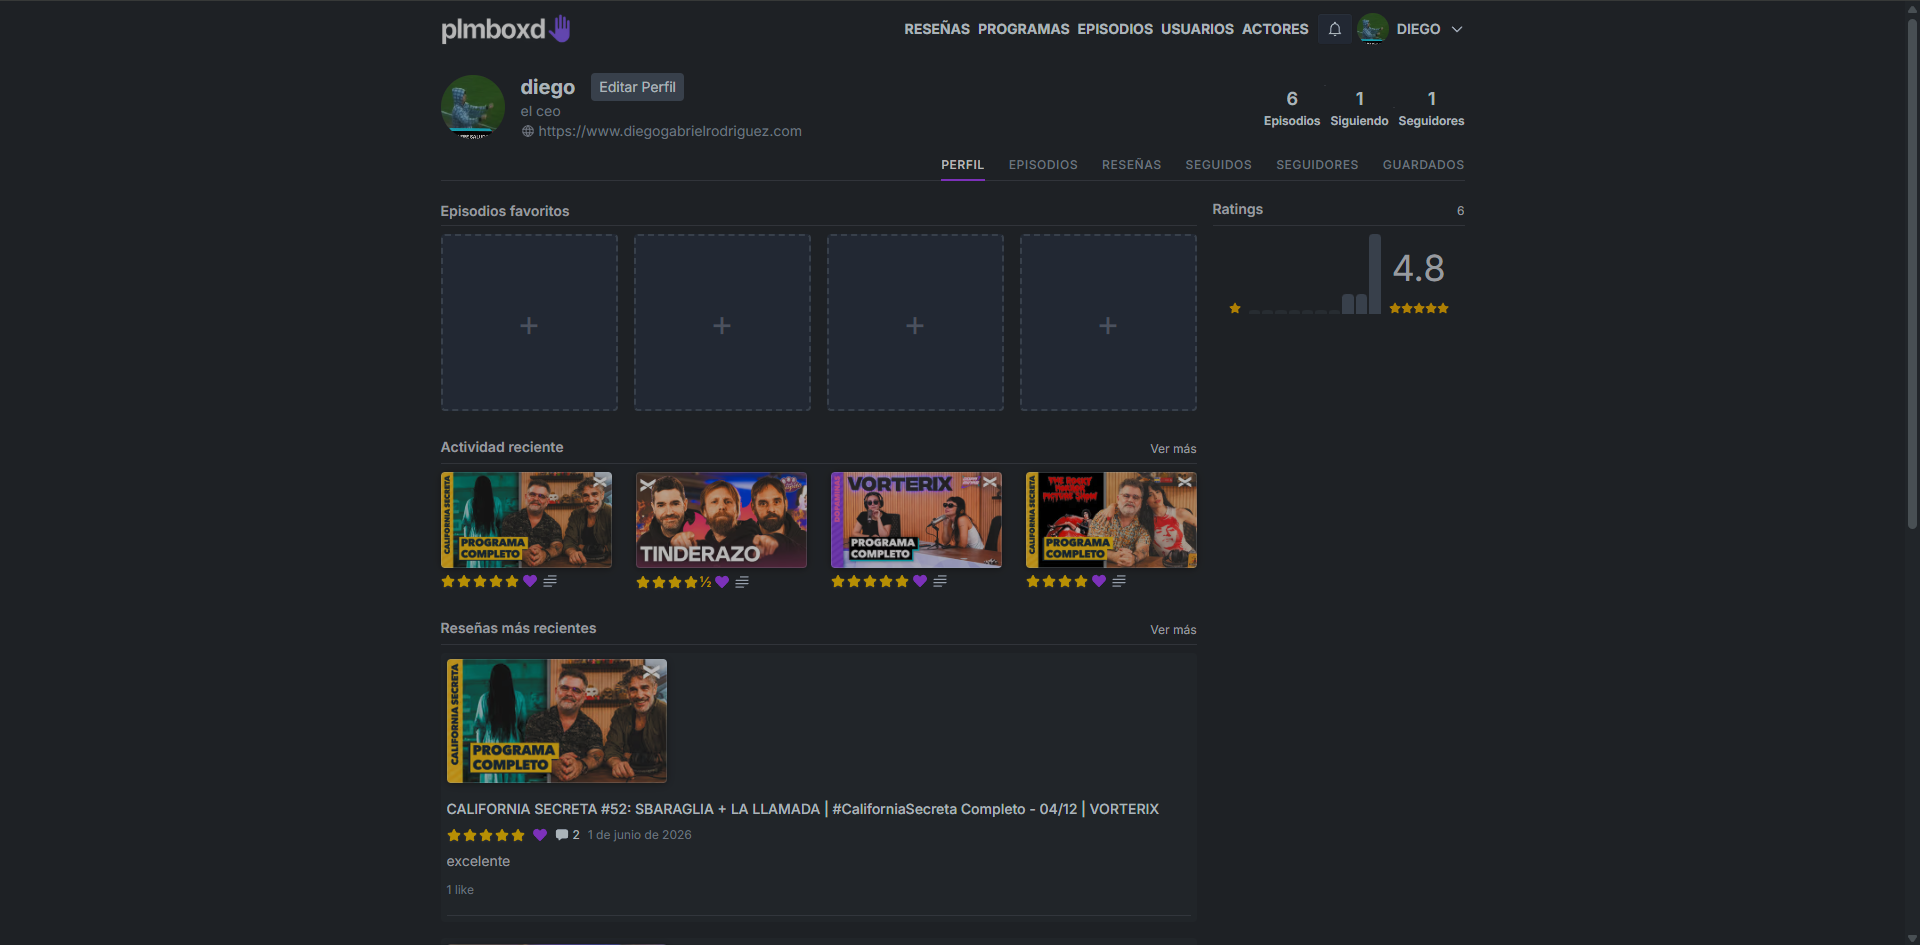This screenshot has height=945, width=1920.
Task: Add a second favorite episode via the plus slot
Action: click(x=722, y=322)
